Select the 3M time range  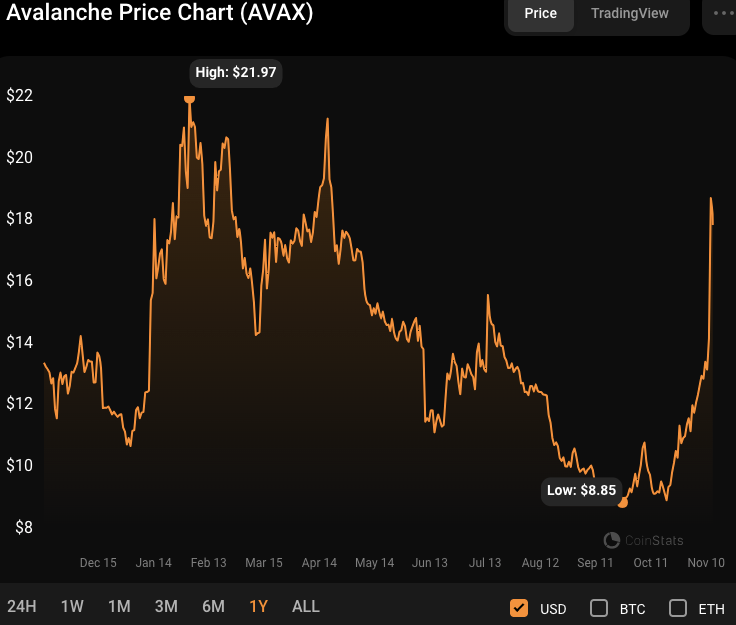point(166,606)
